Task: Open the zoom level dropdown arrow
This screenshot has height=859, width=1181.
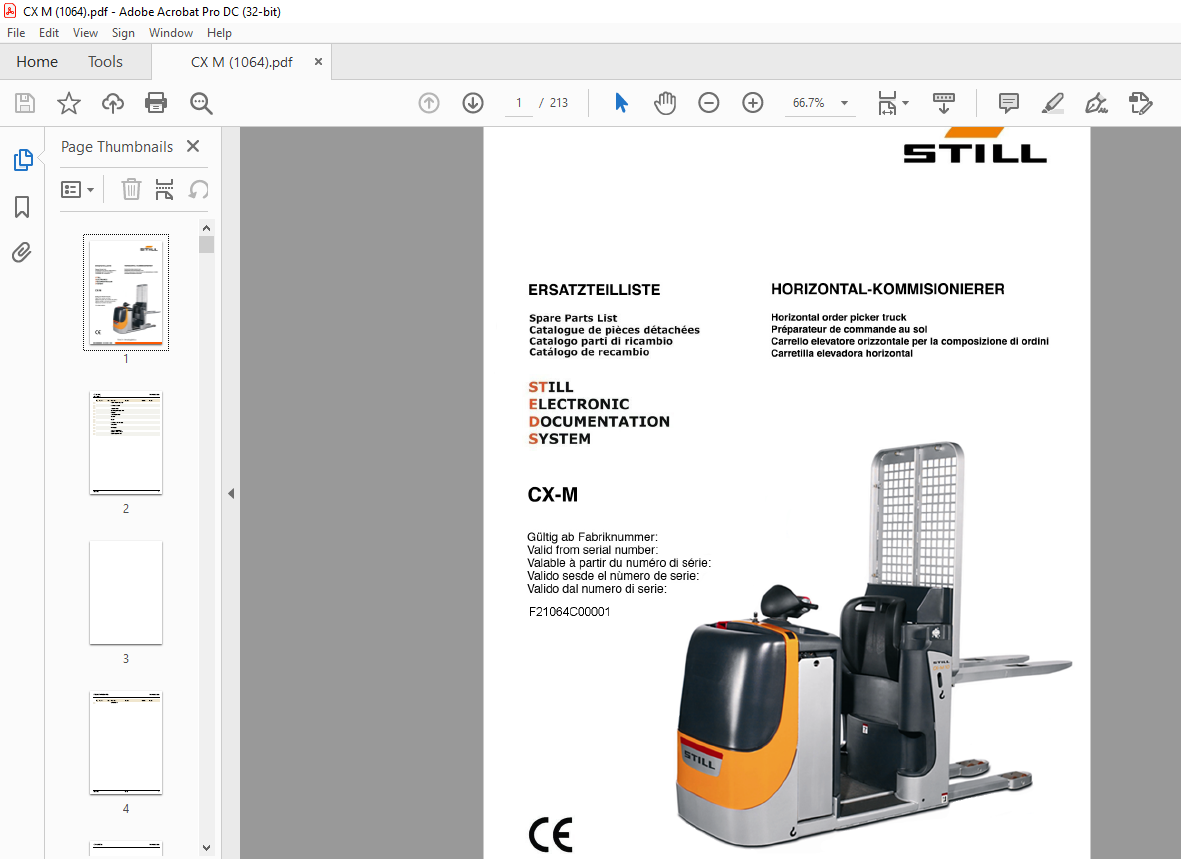Action: click(844, 103)
